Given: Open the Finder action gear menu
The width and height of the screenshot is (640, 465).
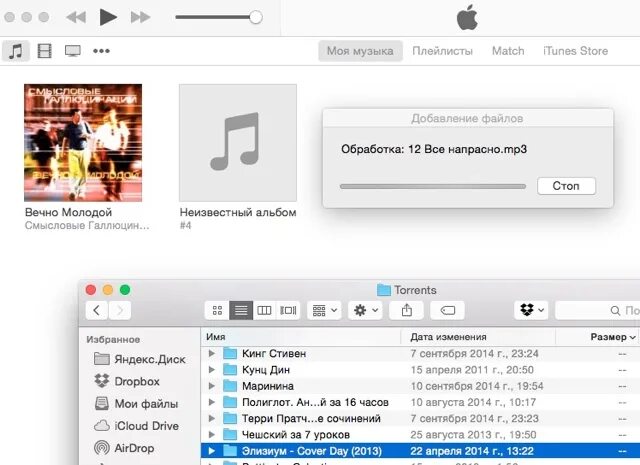Looking at the screenshot, I should point(365,311).
